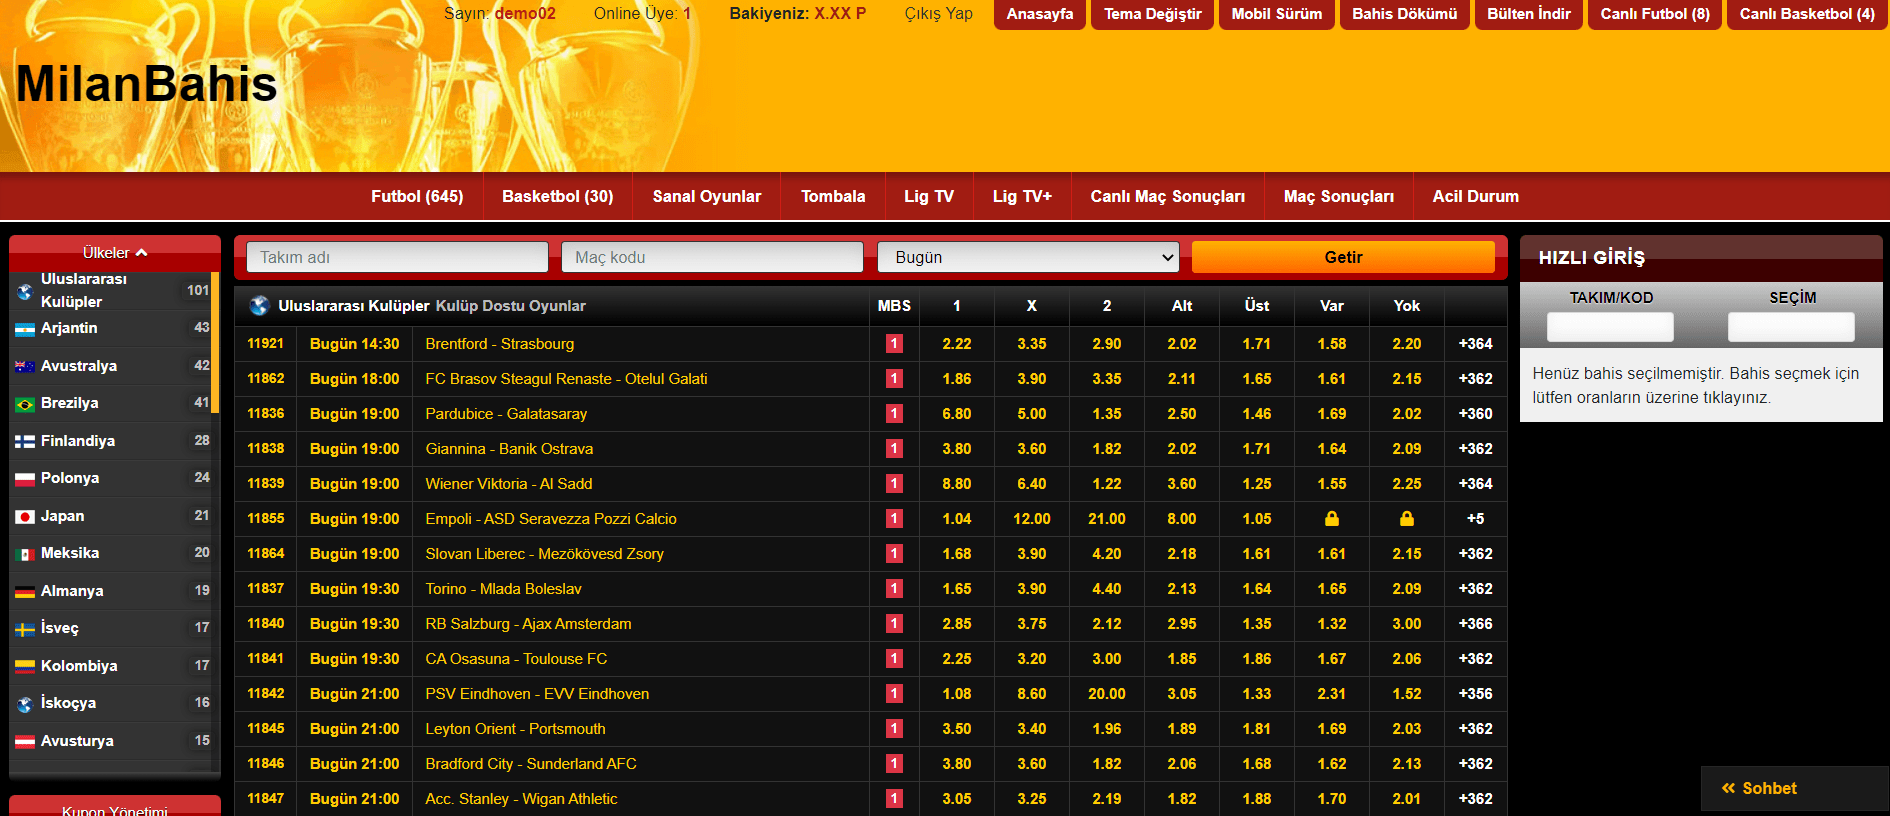Select draw odds 5.00 for Pardubice - Galatasaray
This screenshot has height=816, width=1890.
point(1032,414)
